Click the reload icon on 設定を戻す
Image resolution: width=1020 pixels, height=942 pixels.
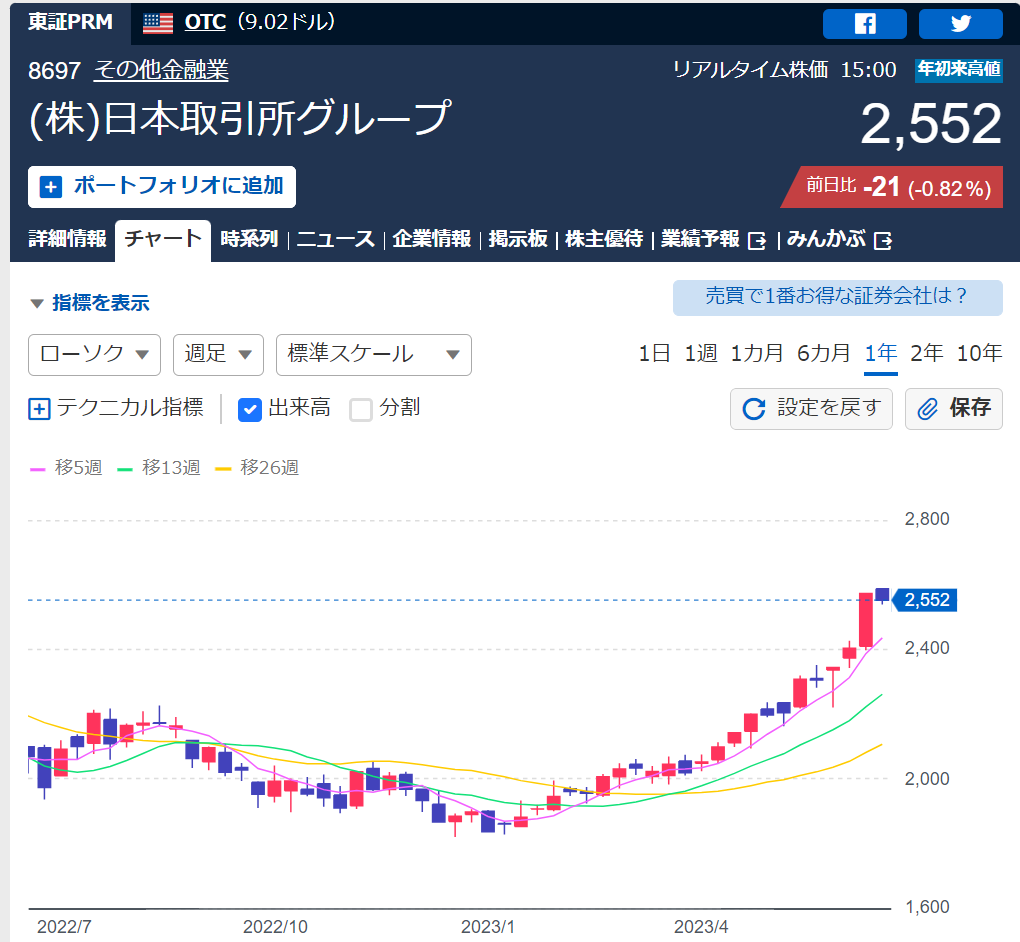click(754, 409)
